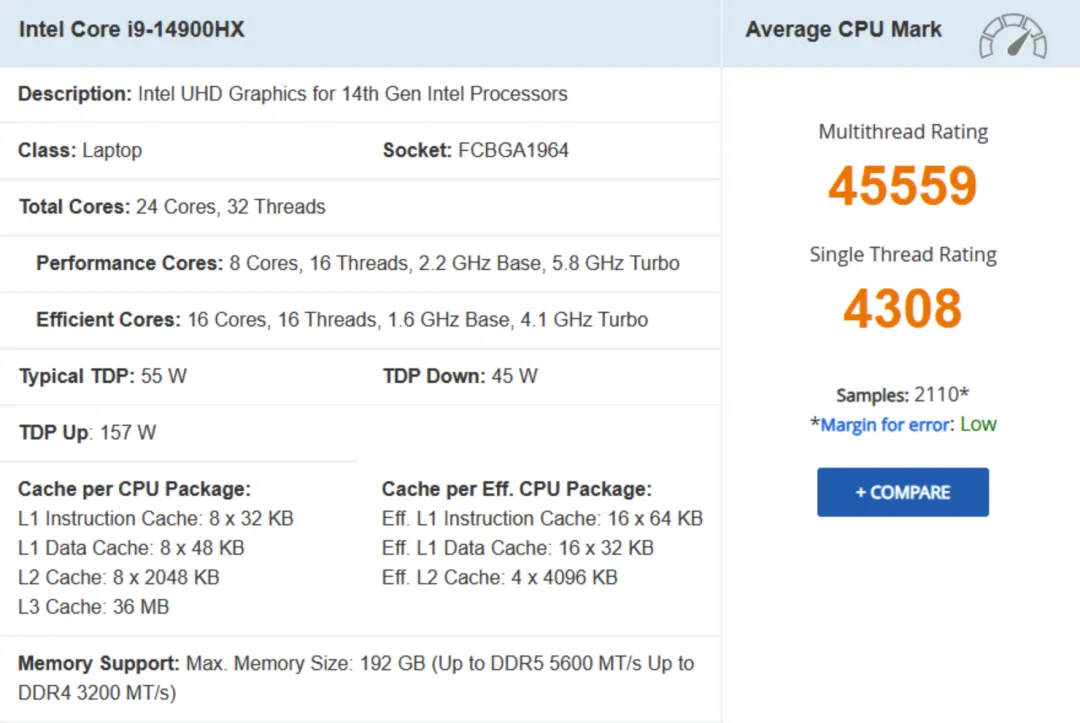1080x723 pixels.
Task: Select the TDP Up 157 W entry
Action: coord(85,432)
